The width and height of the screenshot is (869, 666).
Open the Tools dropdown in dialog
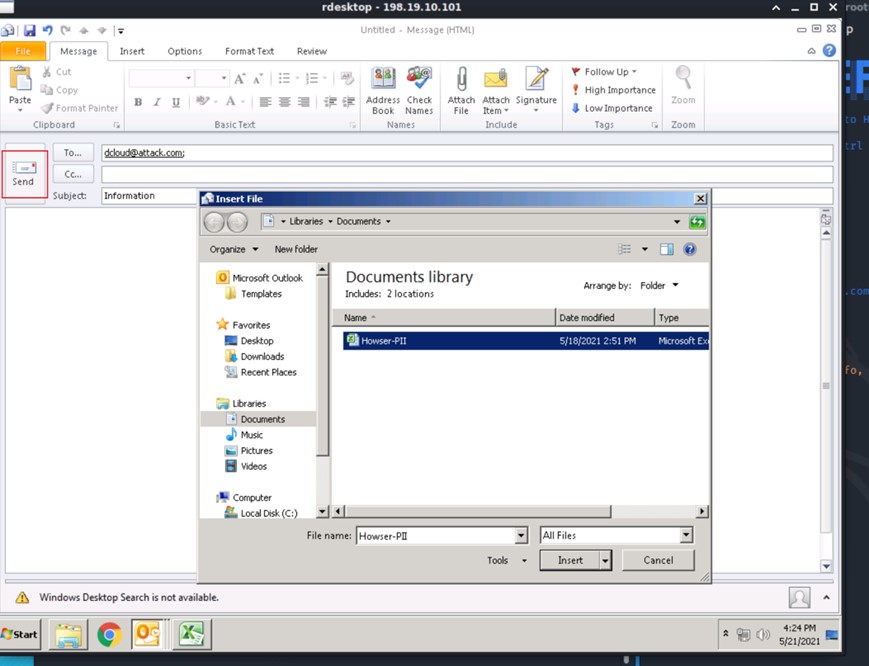pos(507,560)
